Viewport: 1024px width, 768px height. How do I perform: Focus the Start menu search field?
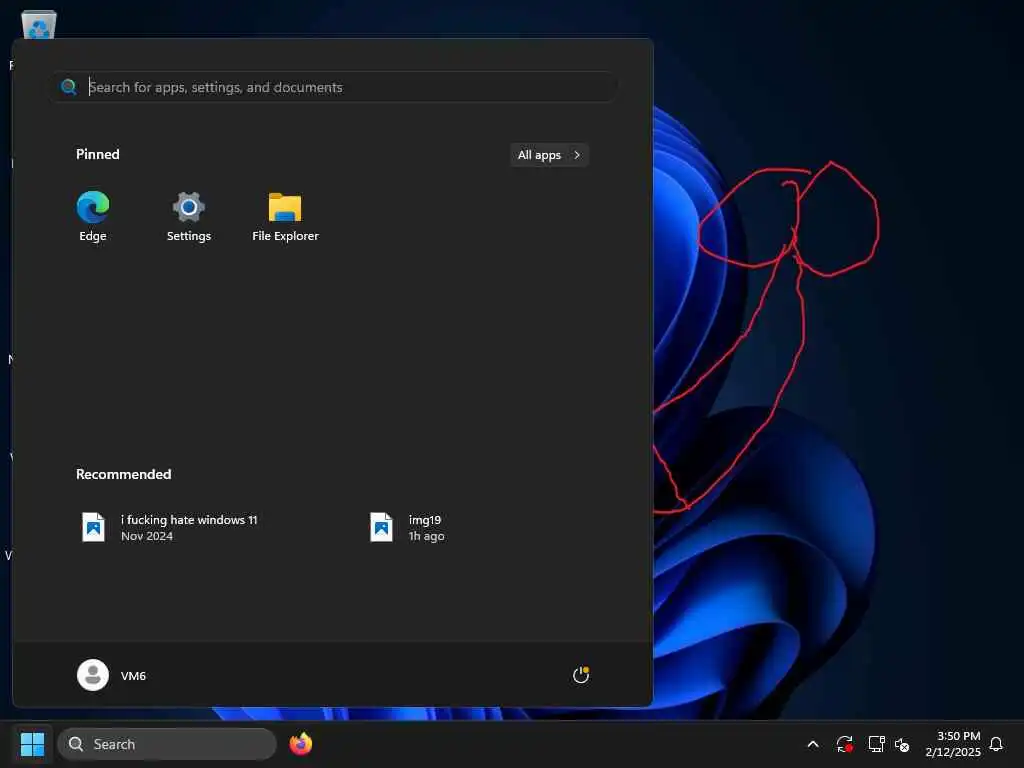tap(334, 87)
